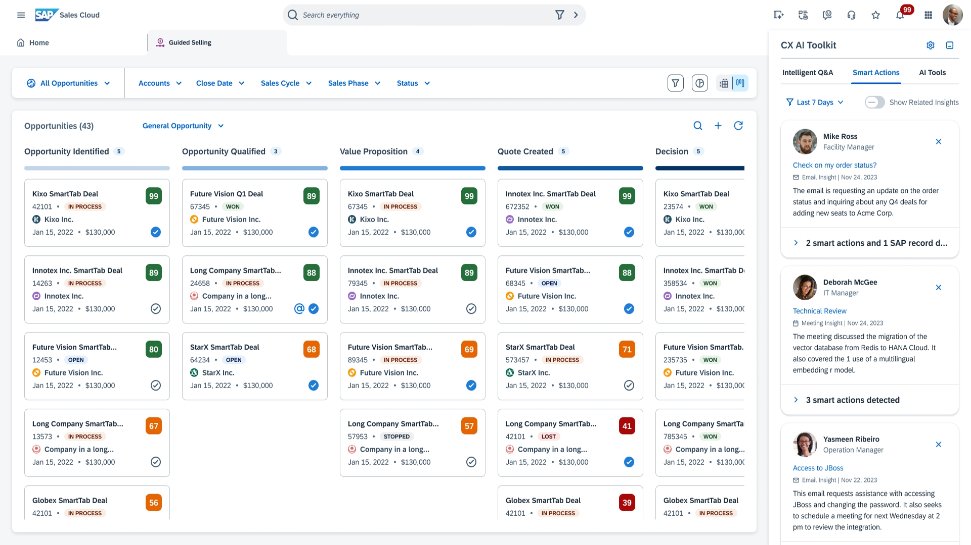Search within opportunities list
The width and height of the screenshot is (971, 545).
[698, 126]
